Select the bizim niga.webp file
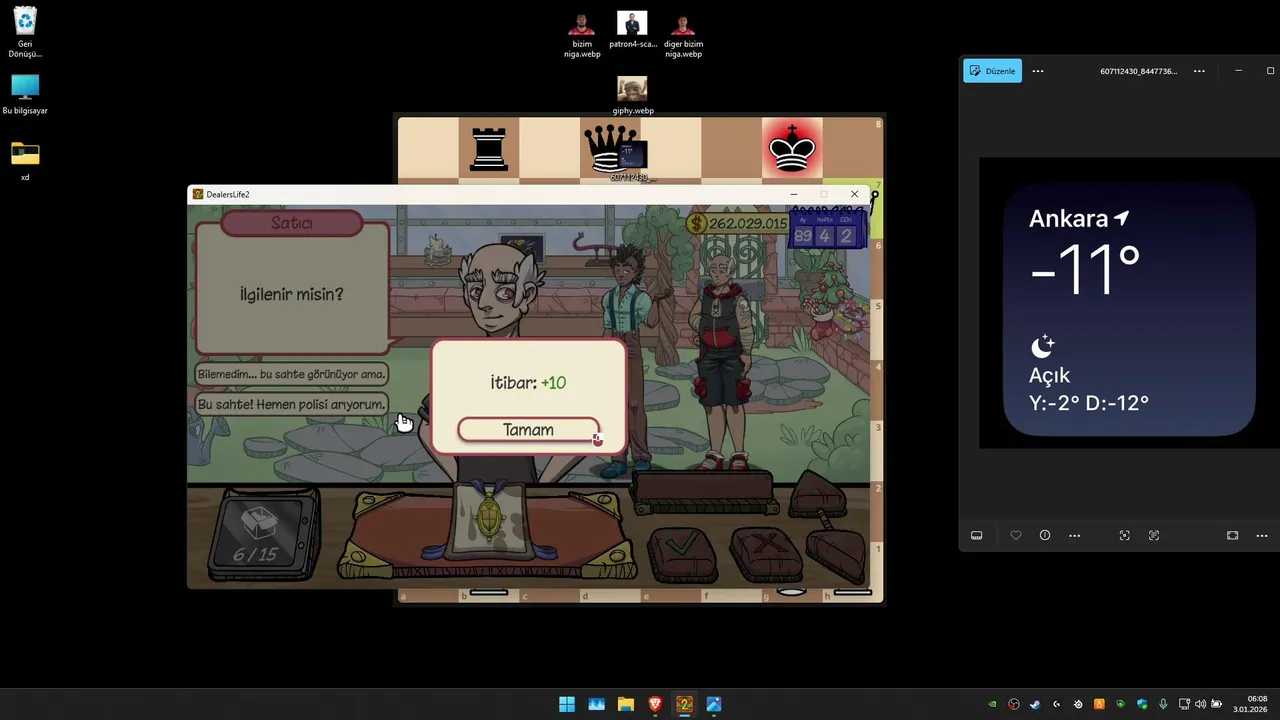The image size is (1280, 720). [x=582, y=35]
